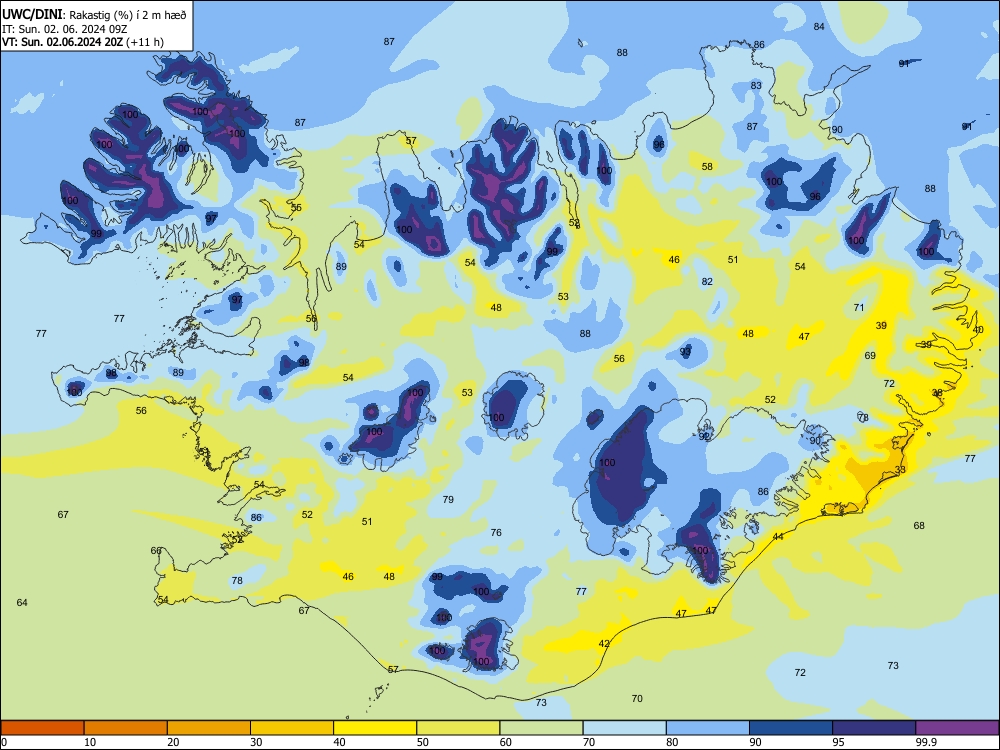
Task: Click the humidity value '93' on map
Action: tap(685, 351)
